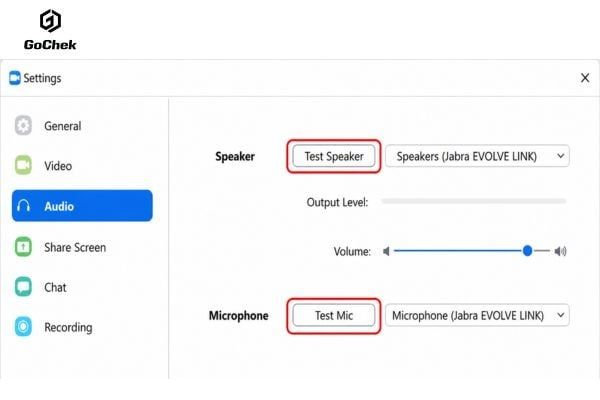
Task: Click the Test Mic button
Action: tap(334, 315)
